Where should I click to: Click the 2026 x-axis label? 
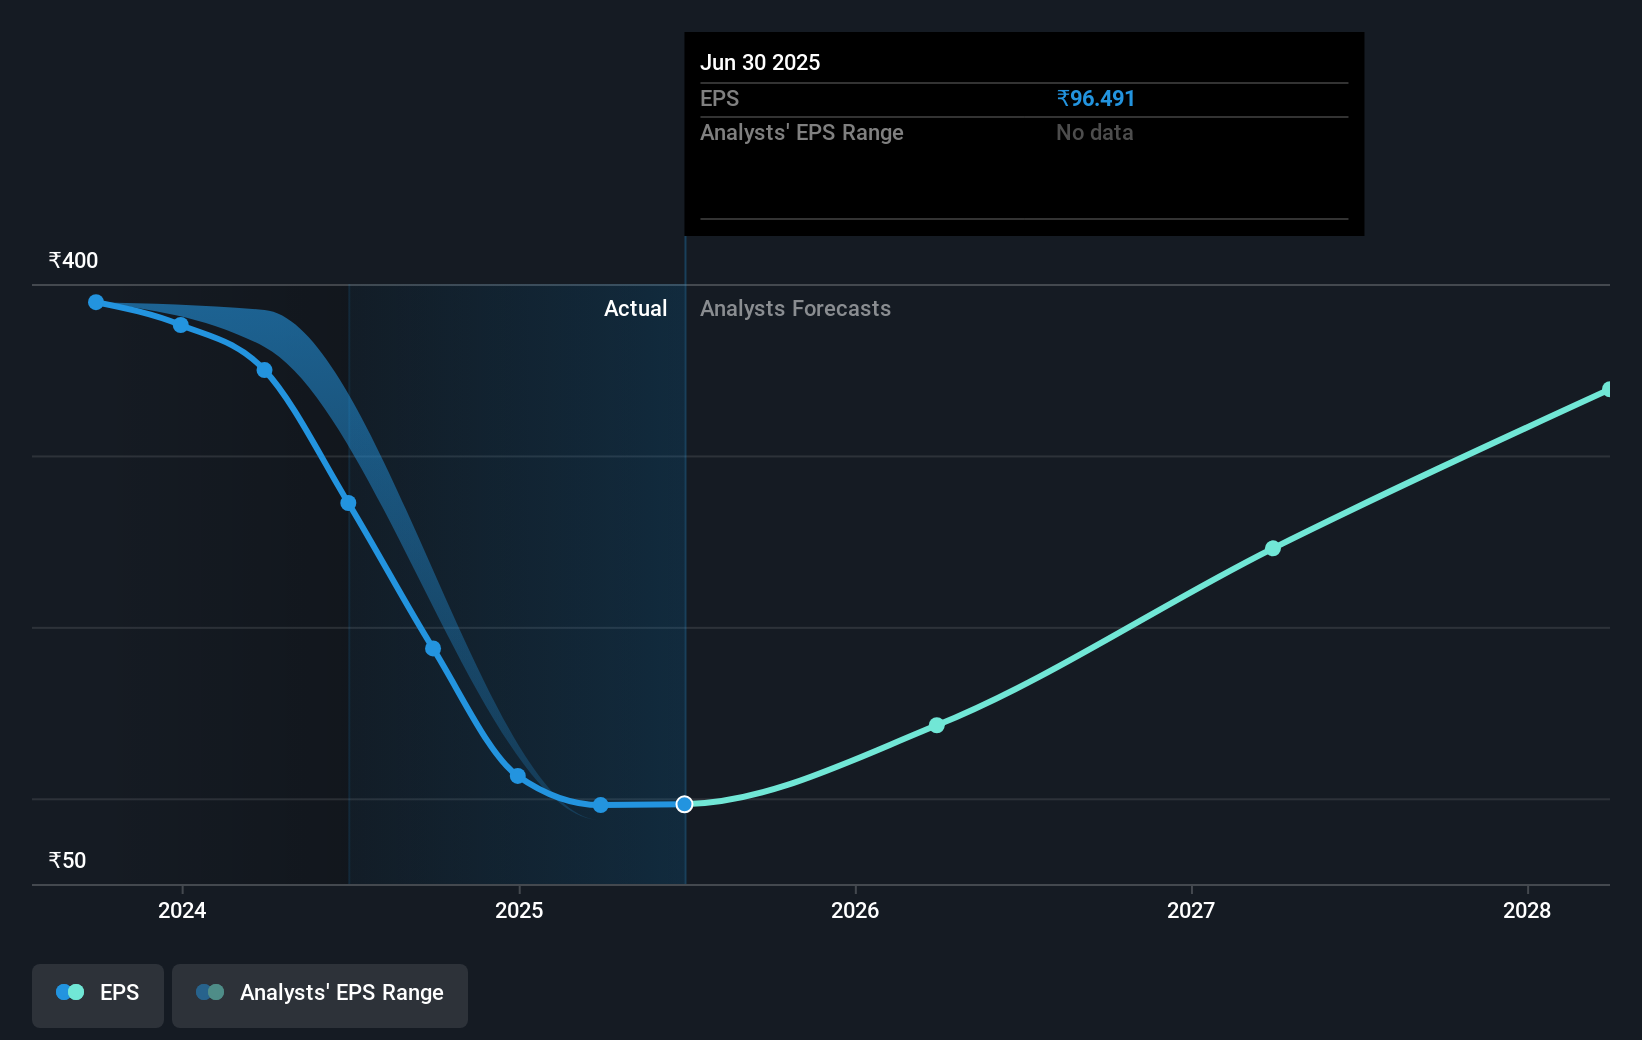point(855,910)
